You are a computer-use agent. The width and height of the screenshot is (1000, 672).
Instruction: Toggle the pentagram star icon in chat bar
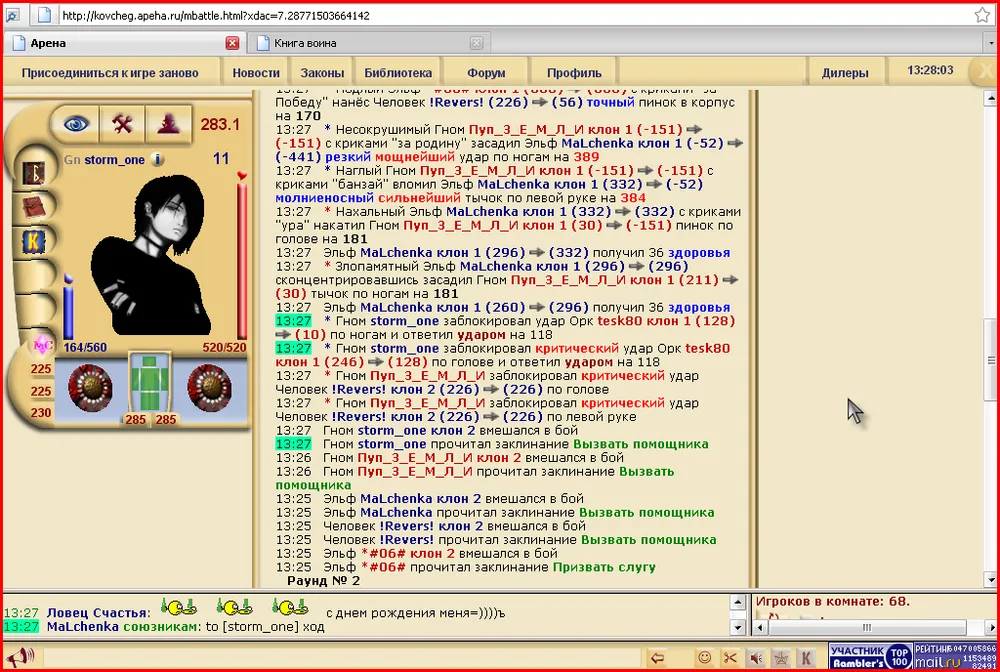[x=780, y=657]
